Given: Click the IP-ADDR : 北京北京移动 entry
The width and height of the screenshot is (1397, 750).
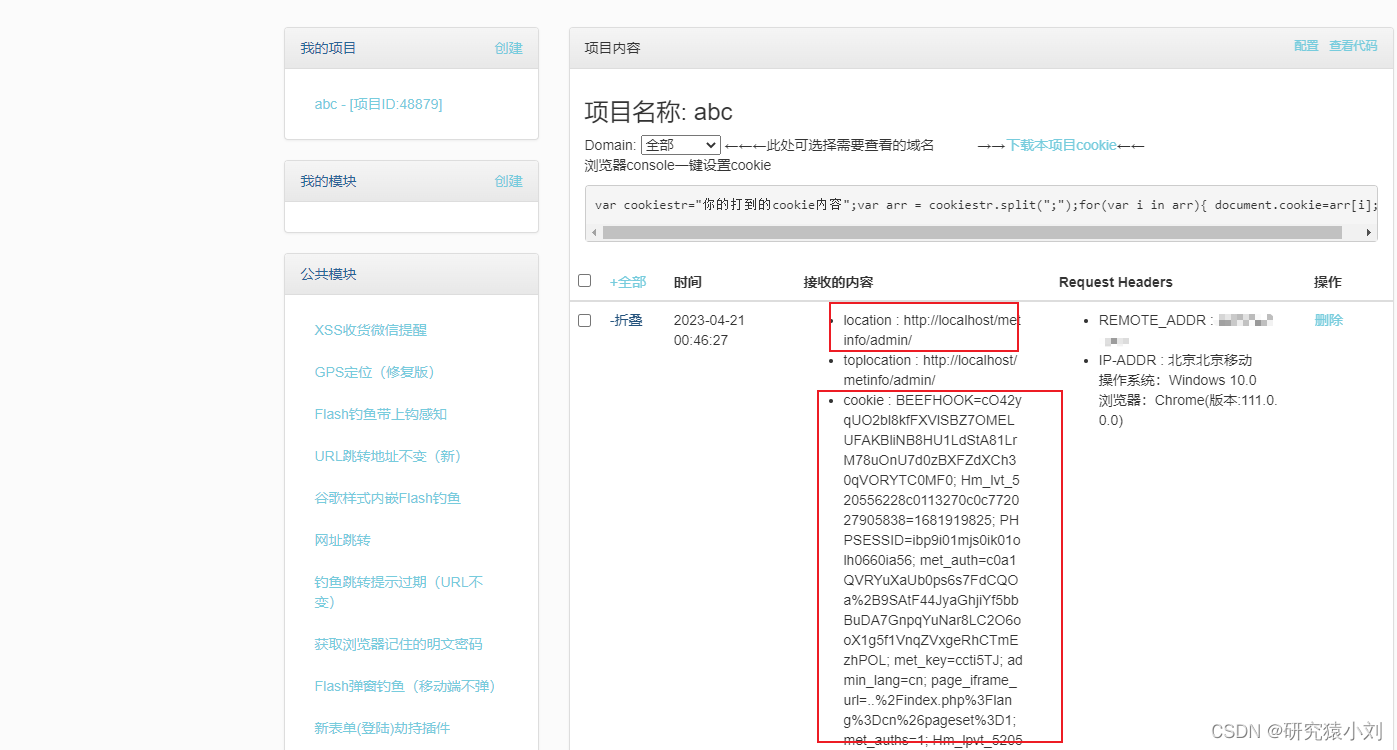Looking at the screenshot, I should pos(1175,360).
